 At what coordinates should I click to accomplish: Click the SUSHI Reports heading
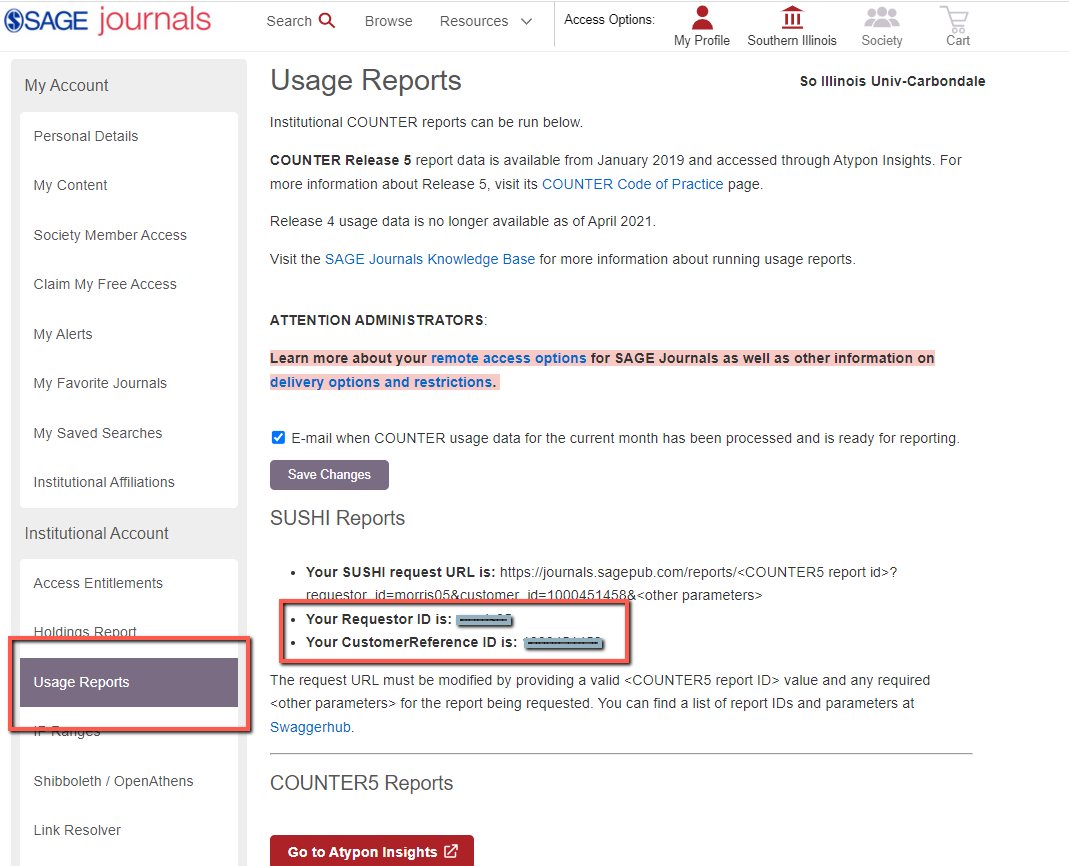point(337,518)
